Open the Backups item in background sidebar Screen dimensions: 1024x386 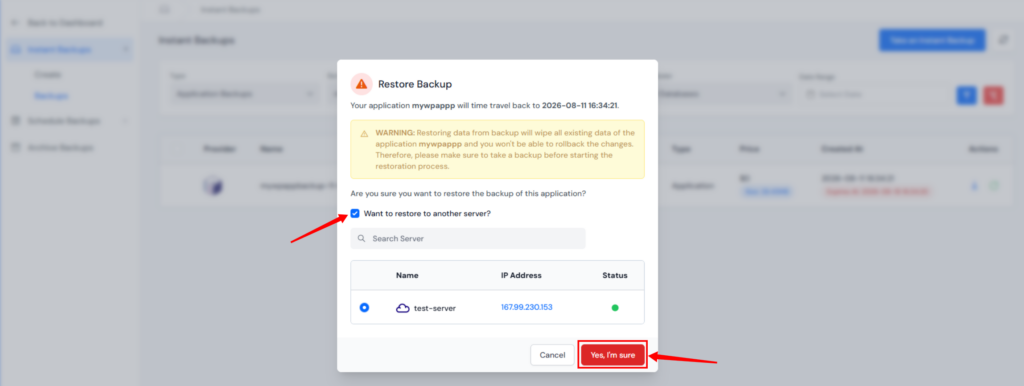[52, 96]
